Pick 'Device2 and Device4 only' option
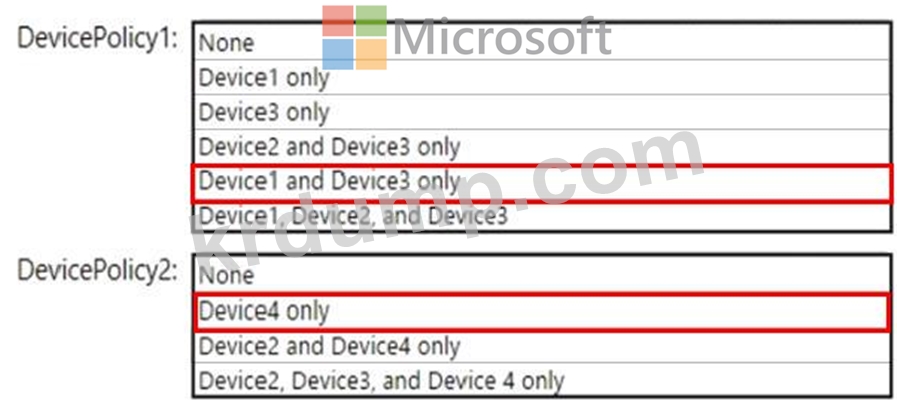Viewport: 897px width, 400px height. (x=542, y=346)
